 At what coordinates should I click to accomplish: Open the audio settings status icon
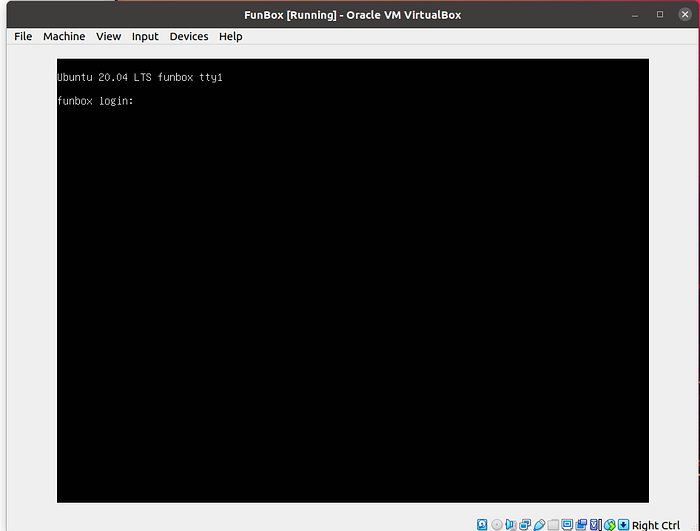pos(511,524)
